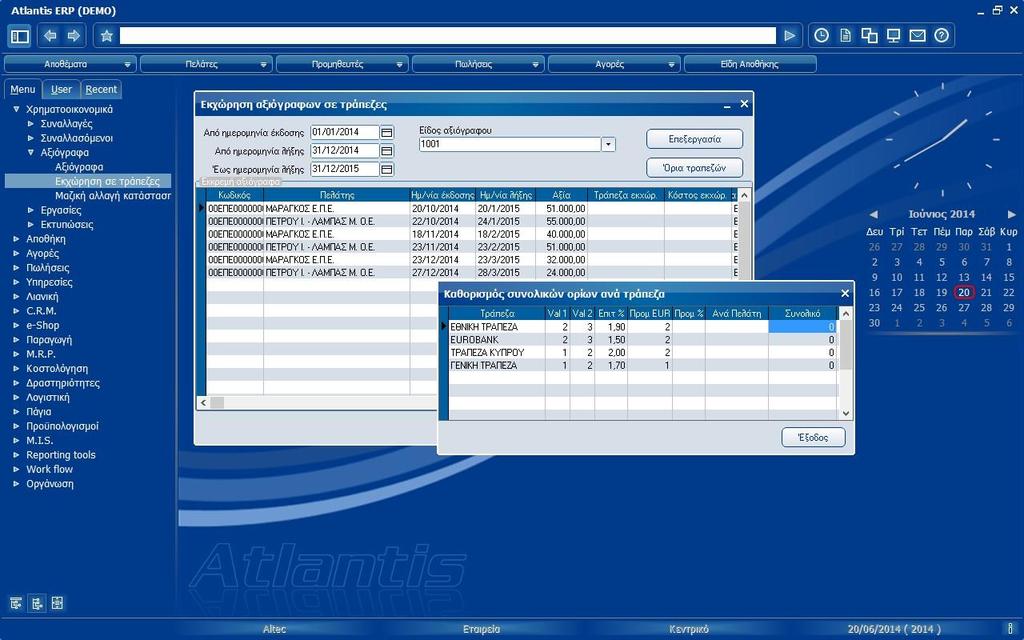This screenshot has width=1024, height=640.
Task: Run the command with the play arrow icon
Action: 790,36
